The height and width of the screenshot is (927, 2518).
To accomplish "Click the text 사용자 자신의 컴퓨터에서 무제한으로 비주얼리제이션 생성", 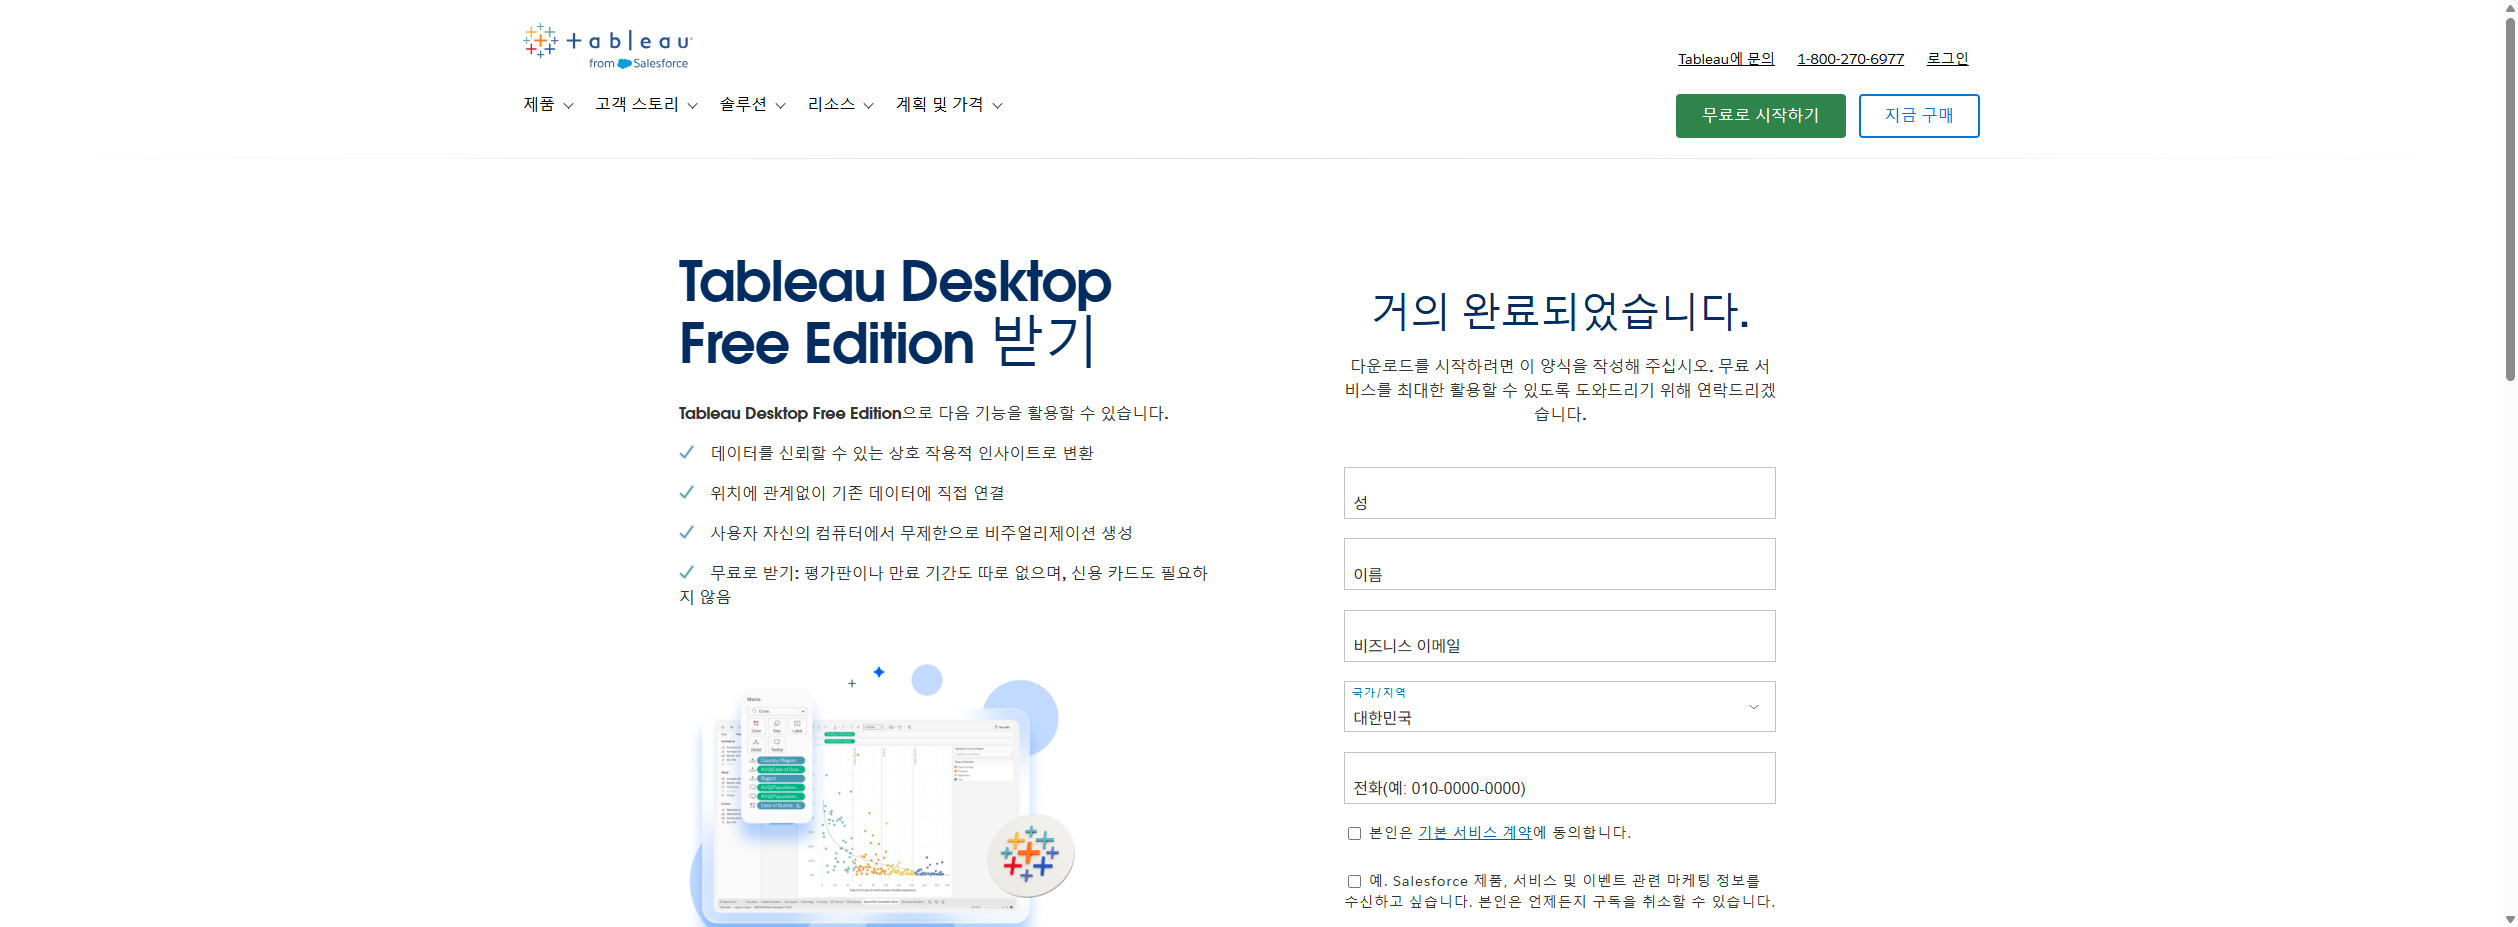I will point(921,533).
